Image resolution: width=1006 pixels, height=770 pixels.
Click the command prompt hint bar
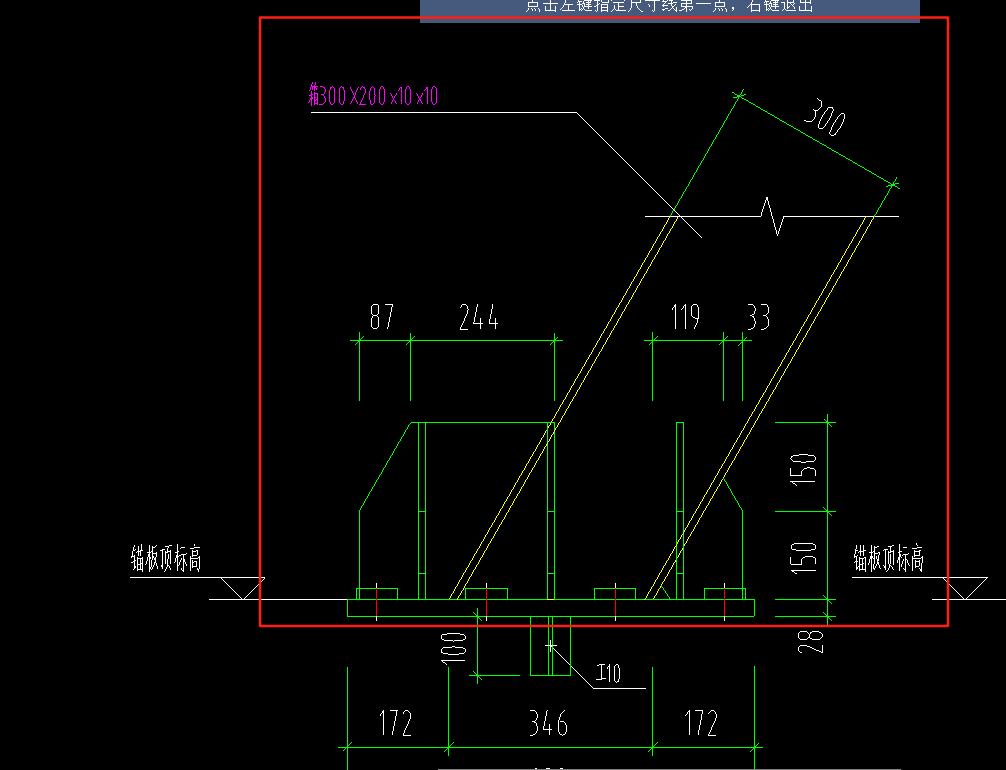(x=670, y=11)
